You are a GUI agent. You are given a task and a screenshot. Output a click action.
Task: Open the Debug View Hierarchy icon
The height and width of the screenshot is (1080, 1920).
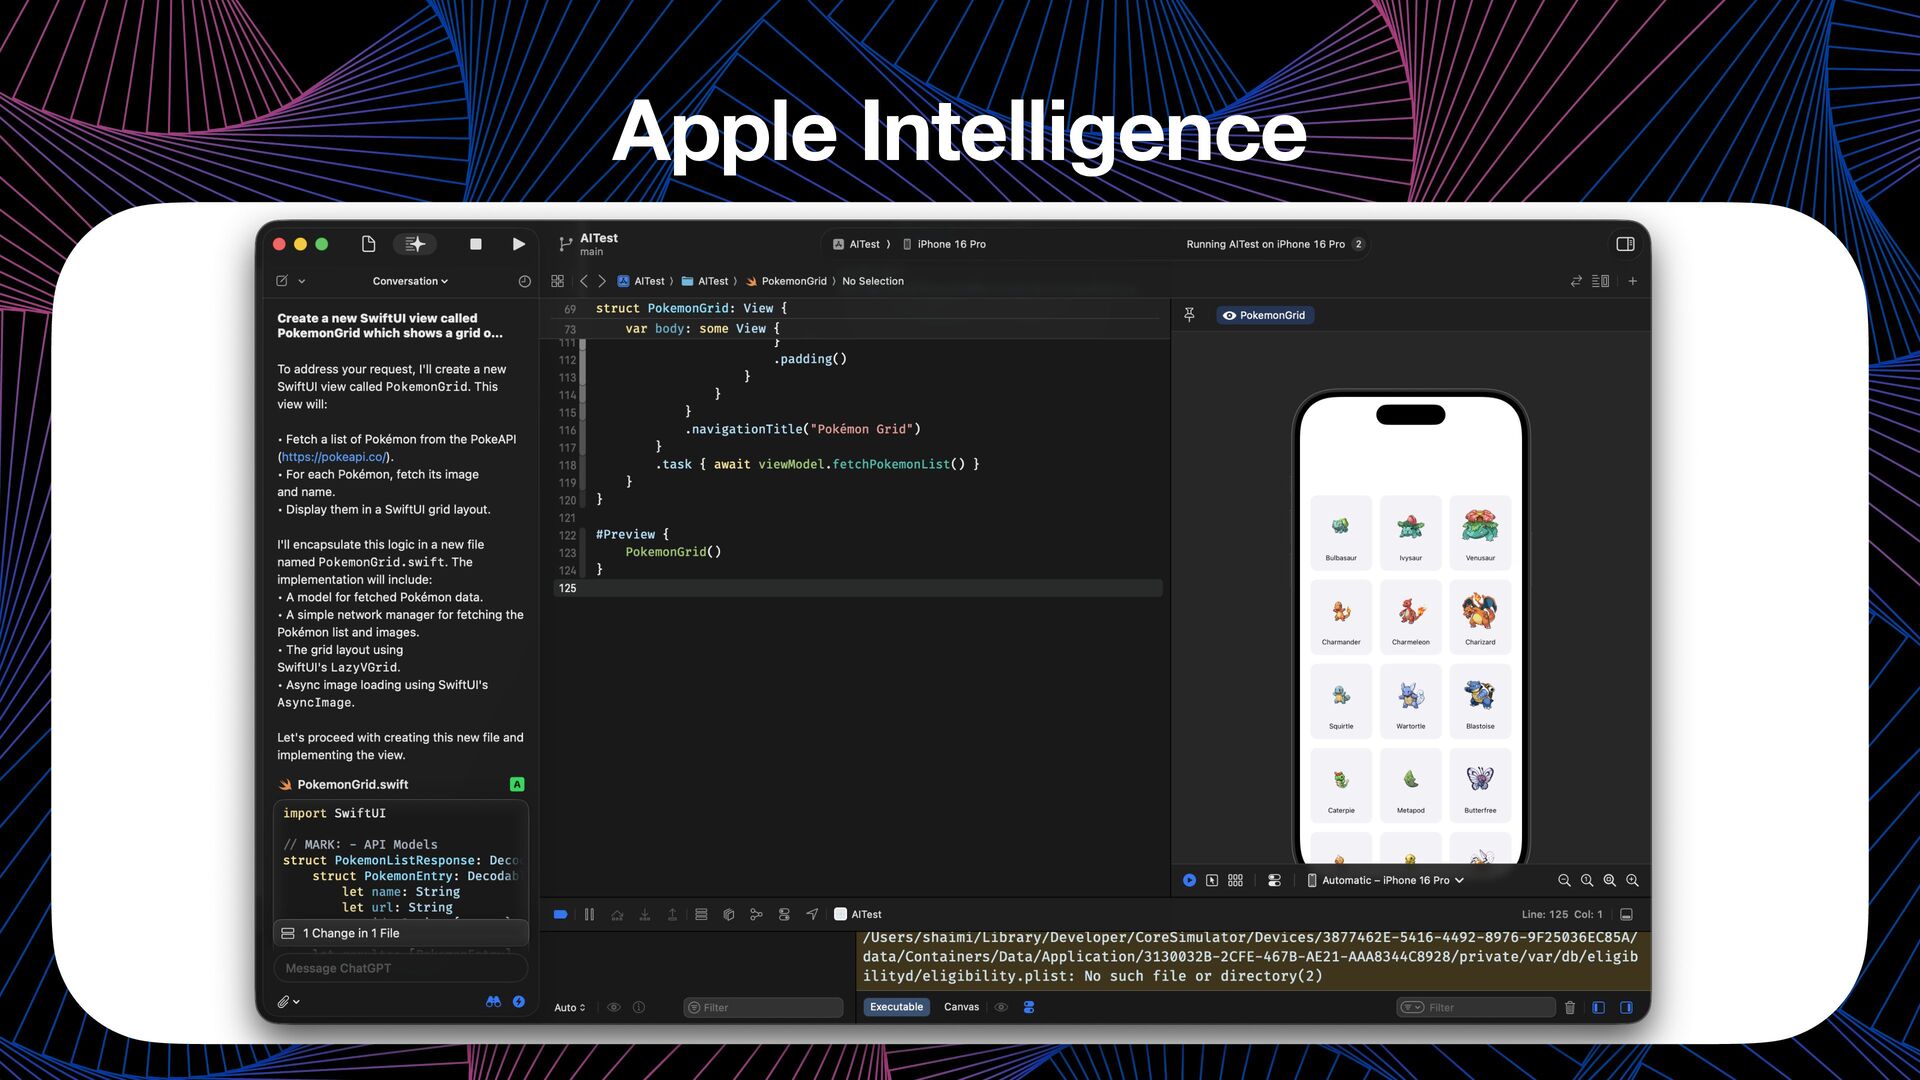pos(701,914)
